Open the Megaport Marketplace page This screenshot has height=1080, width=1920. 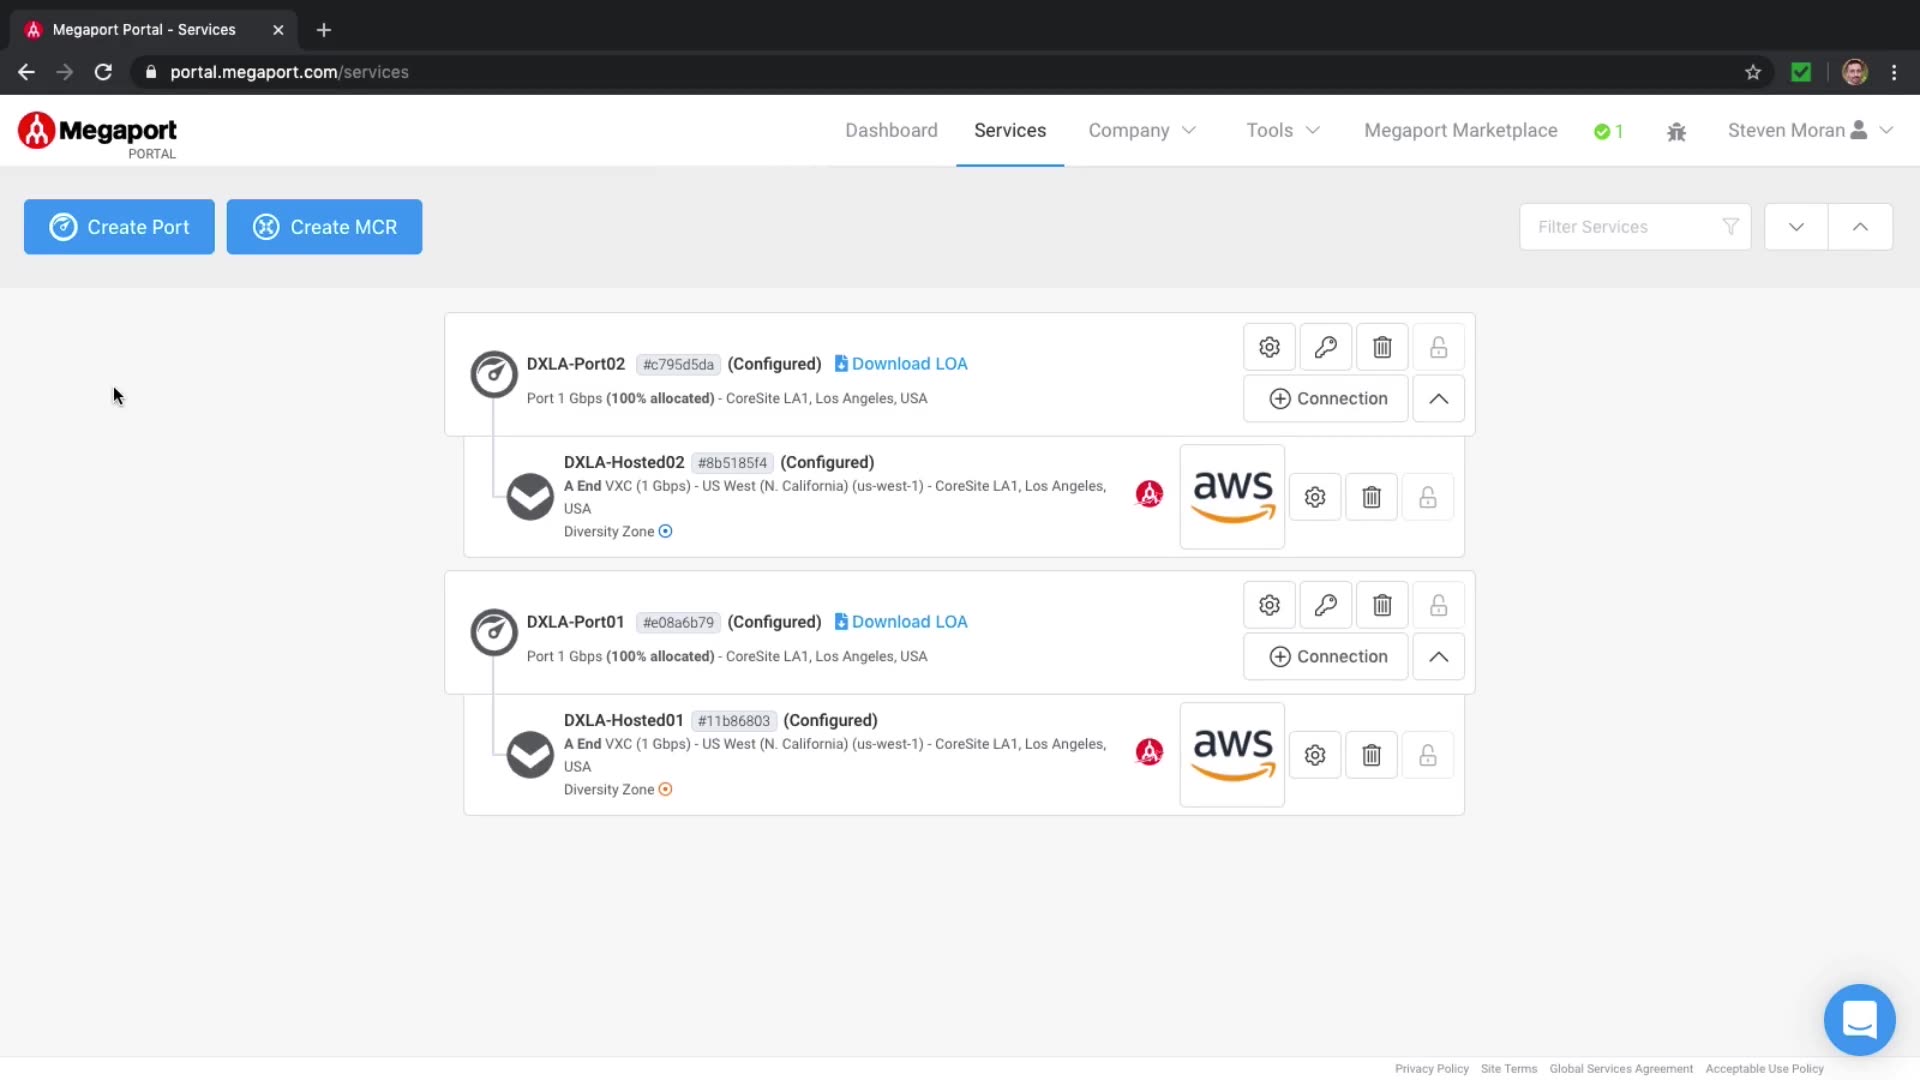point(1460,131)
